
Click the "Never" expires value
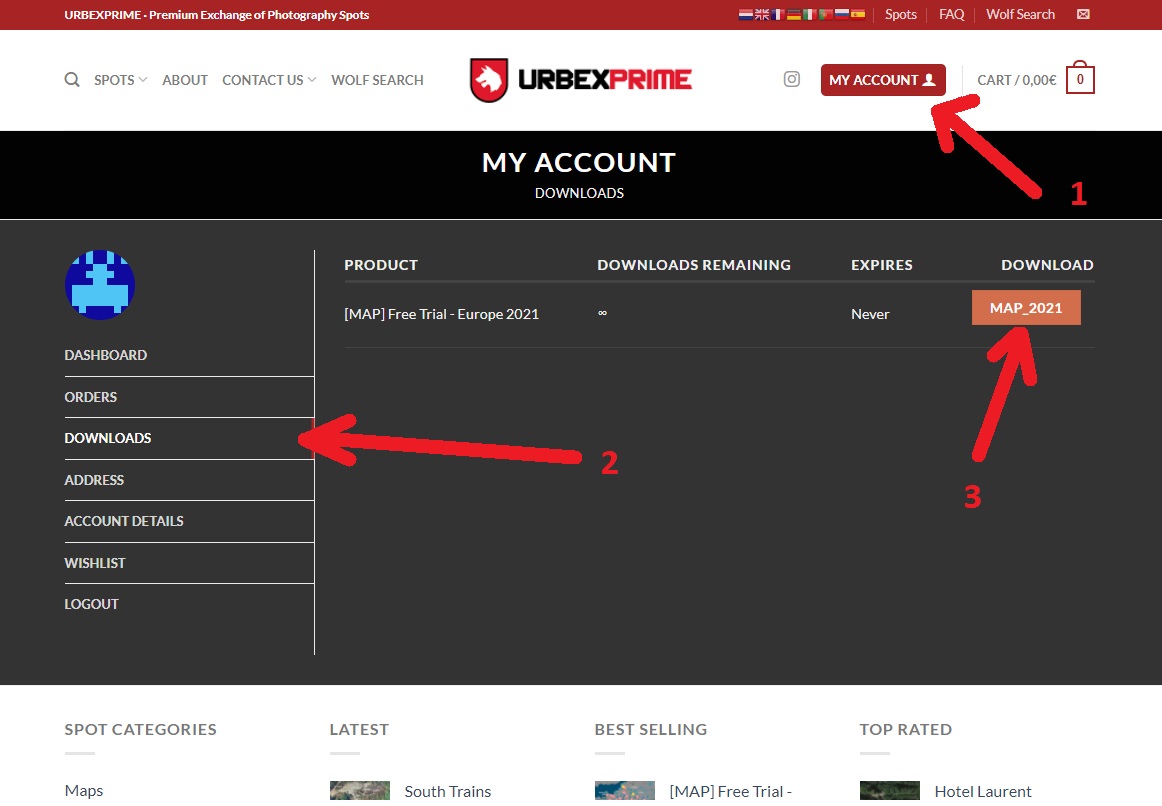pos(870,314)
